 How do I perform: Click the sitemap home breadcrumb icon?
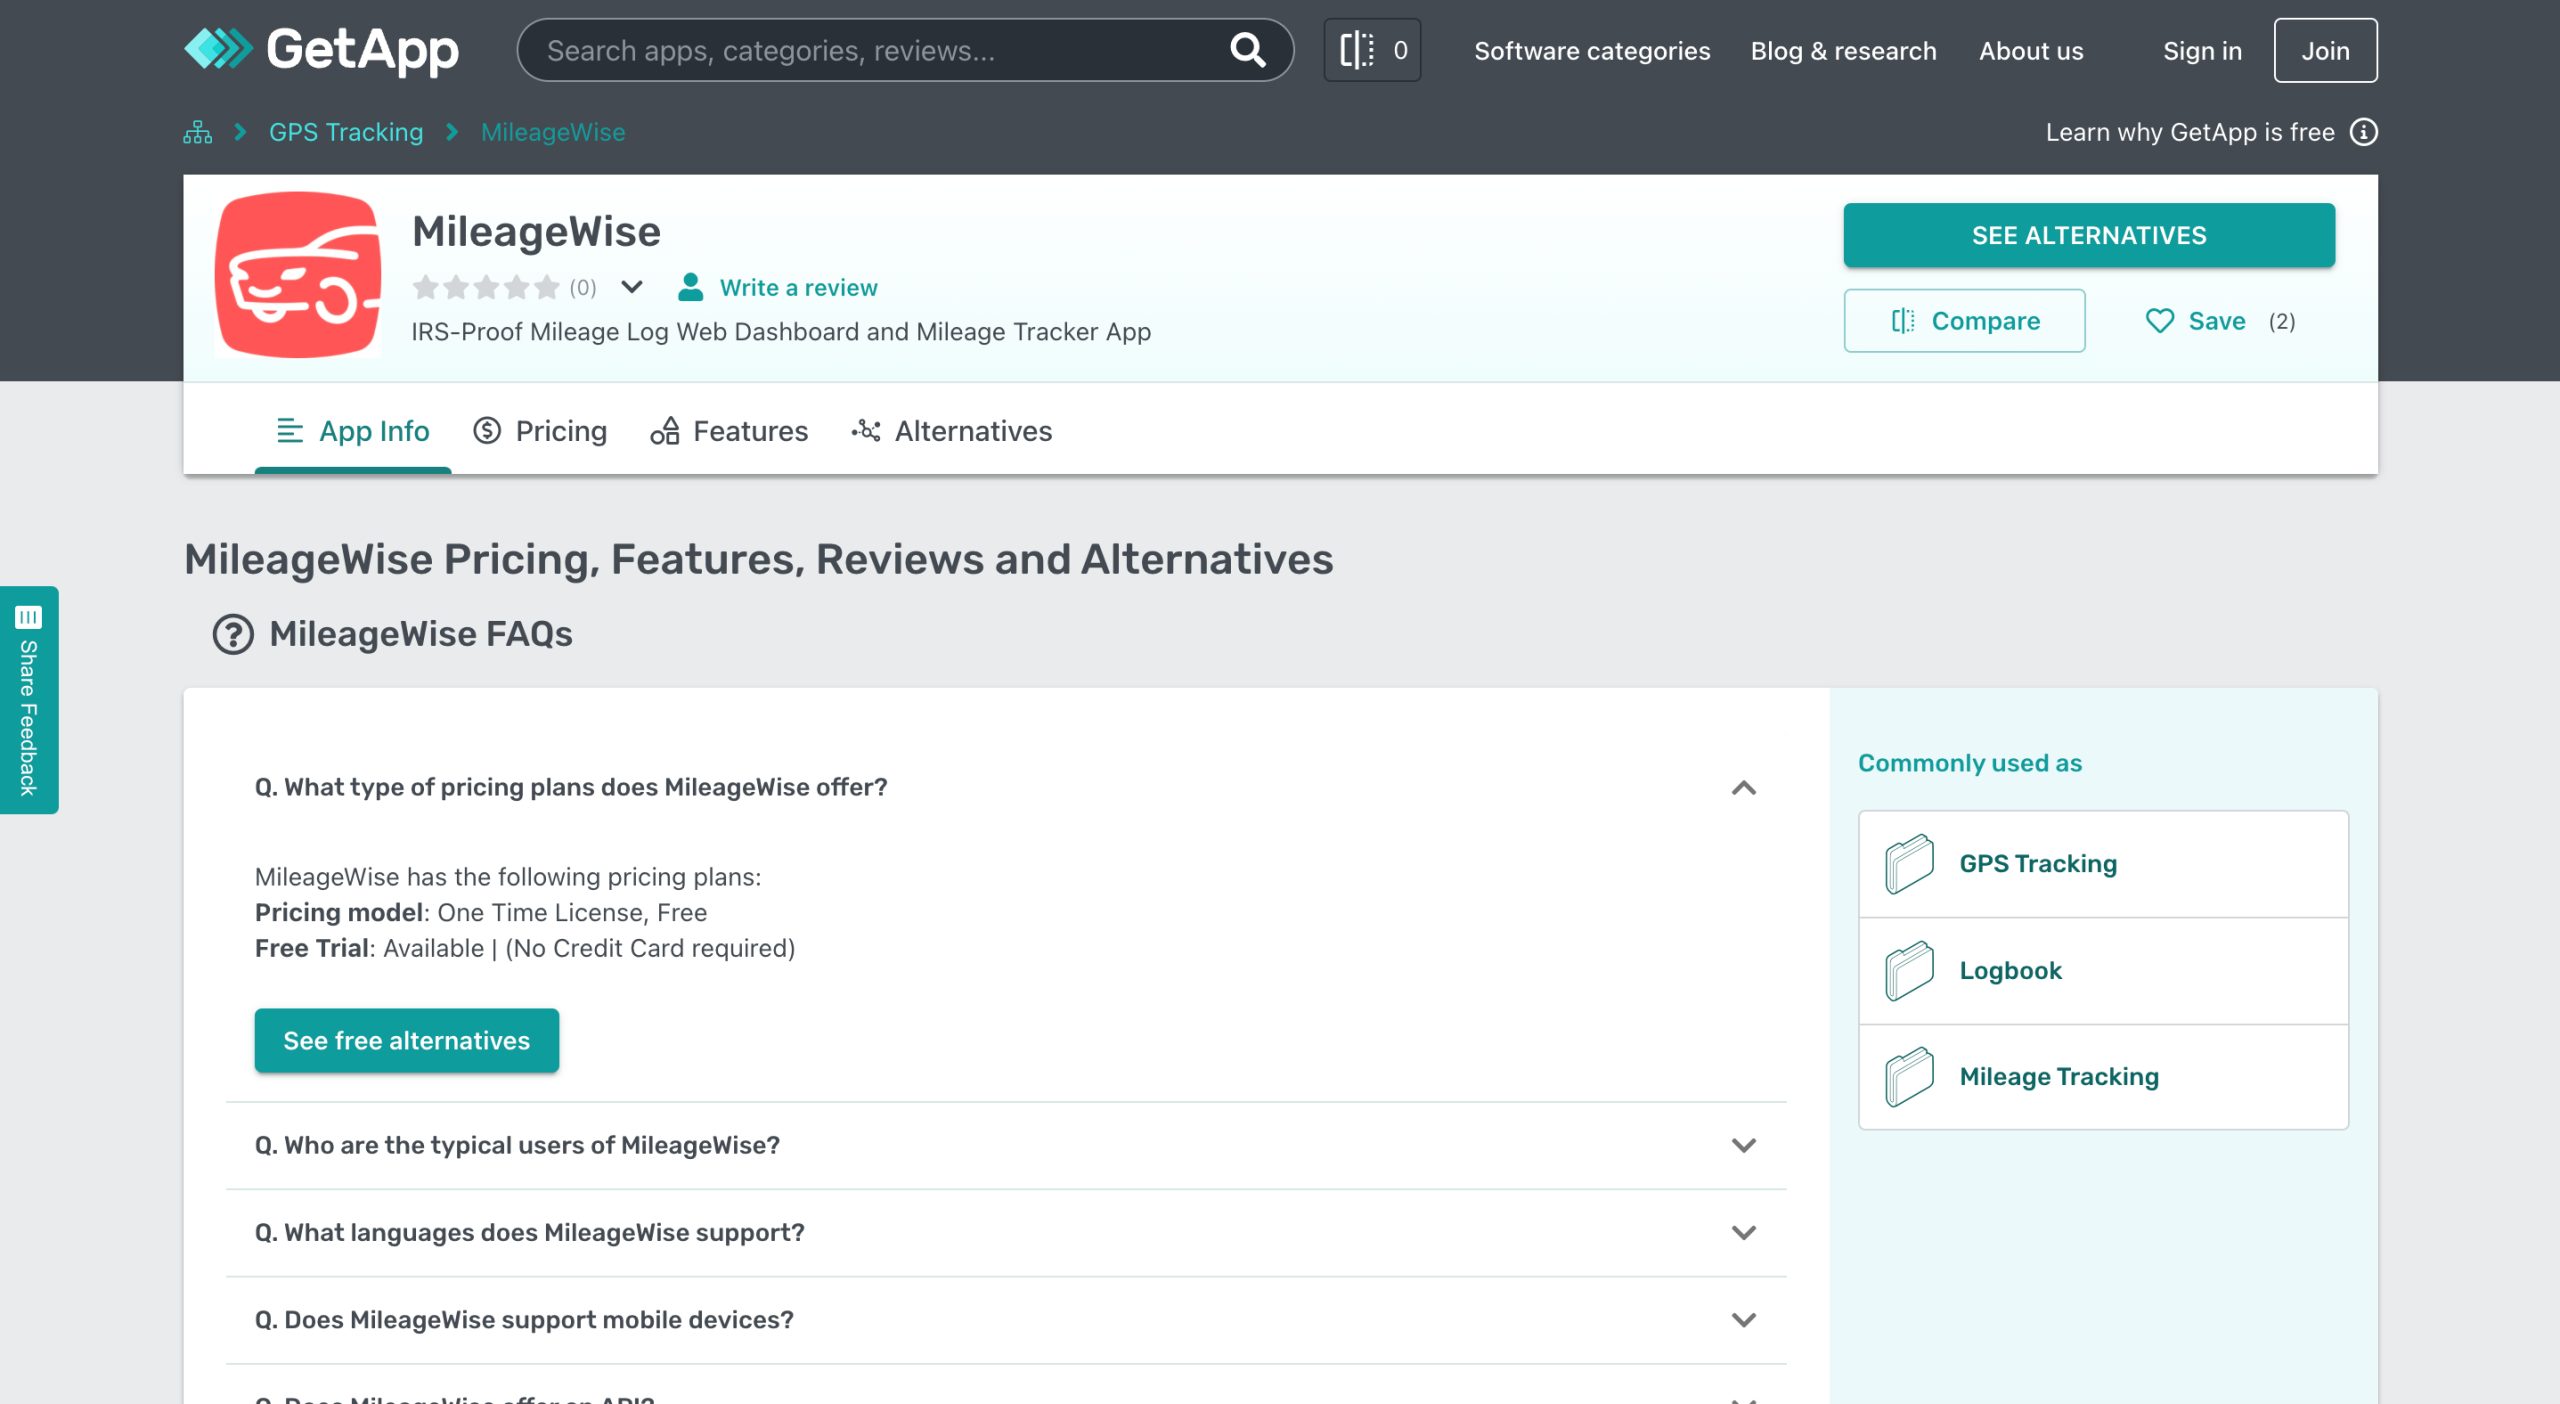(197, 132)
